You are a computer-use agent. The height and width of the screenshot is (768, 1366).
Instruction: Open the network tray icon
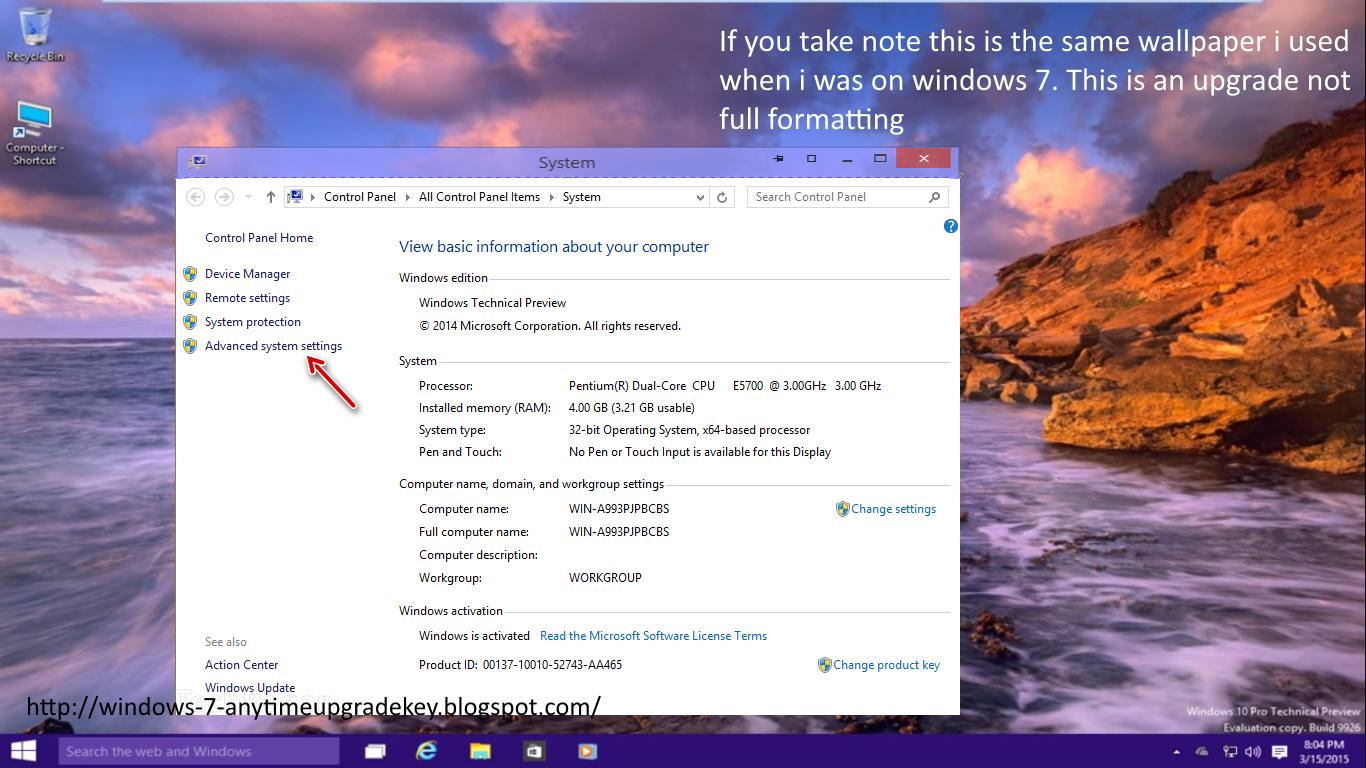pos(1230,751)
